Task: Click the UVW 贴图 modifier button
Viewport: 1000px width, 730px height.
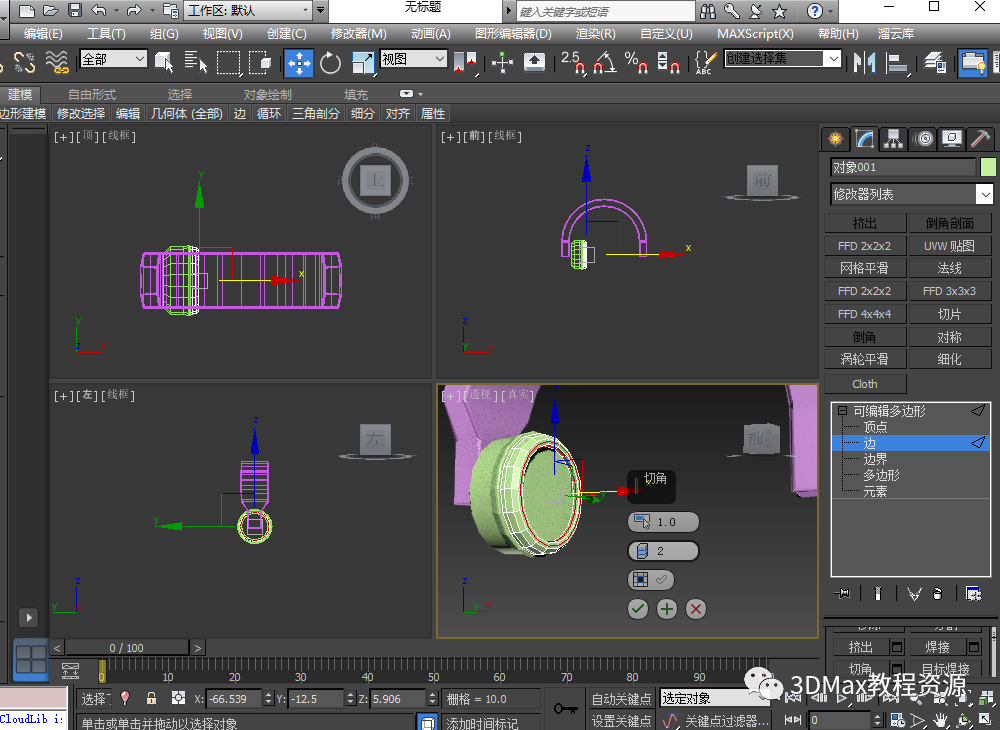Action: coord(949,245)
